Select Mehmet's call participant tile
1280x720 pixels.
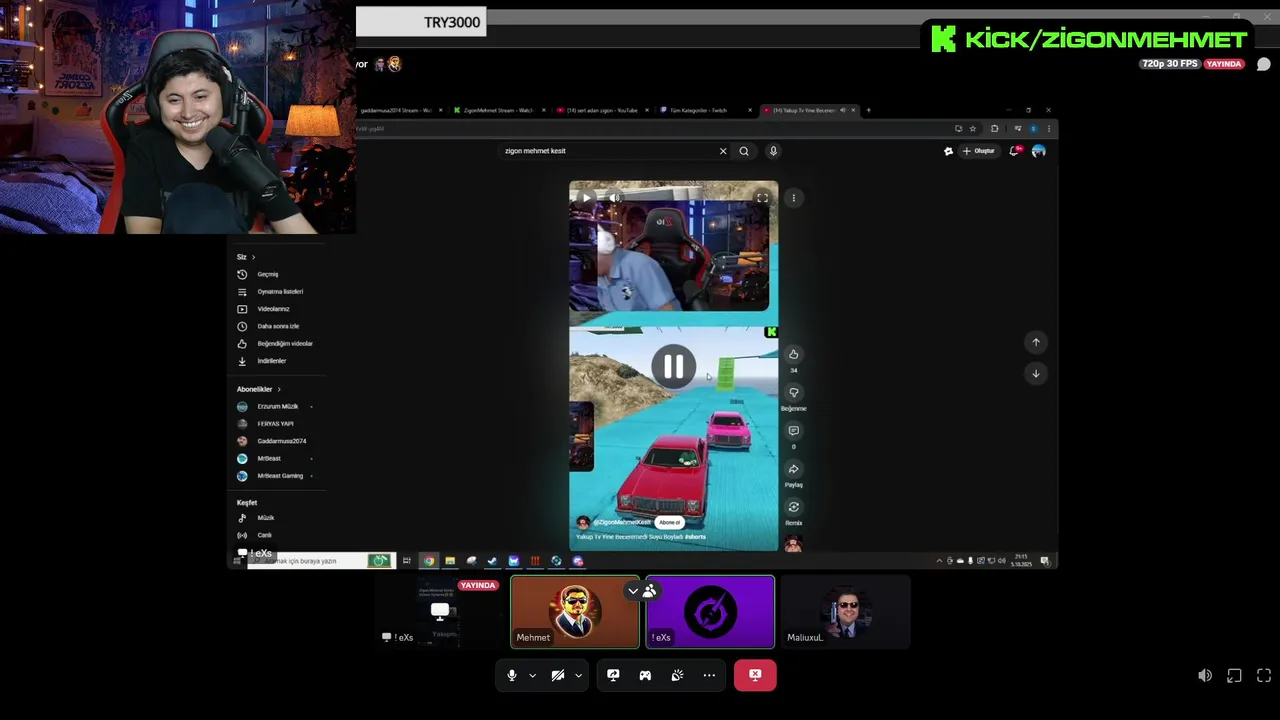[575, 612]
